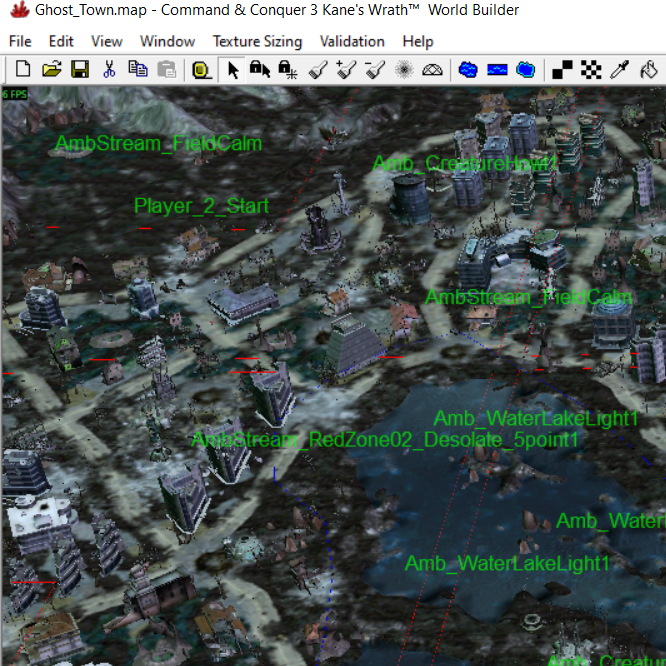Screen dimensions: 666x666
Task: Click the dome mesh mold tool
Action: pyautogui.click(x=432, y=70)
